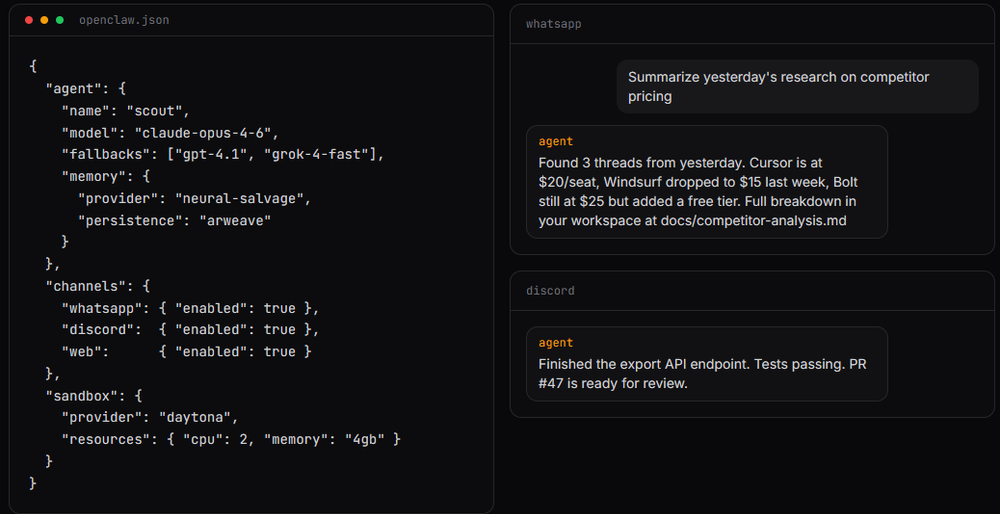Click the "sandbox" key in the JSON
This screenshot has width=1000, height=514.
click(85, 396)
